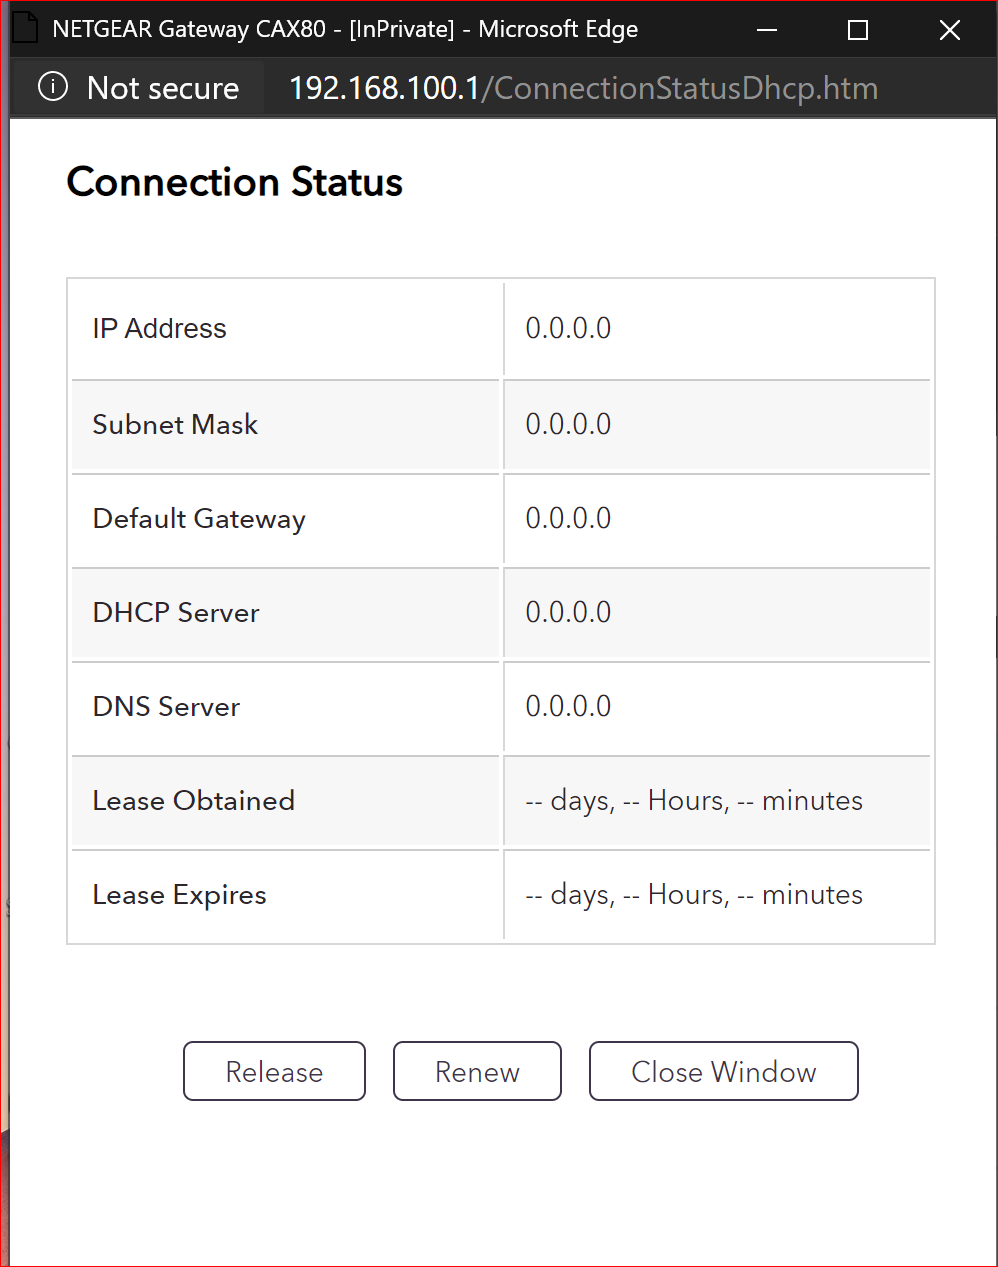998x1267 pixels.
Task: Click the Not secure label text
Action: [x=162, y=88]
